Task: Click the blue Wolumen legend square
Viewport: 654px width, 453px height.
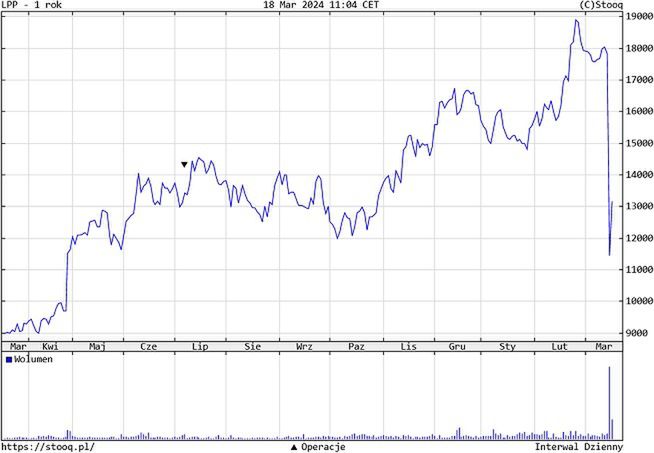Action: point(9,360)
